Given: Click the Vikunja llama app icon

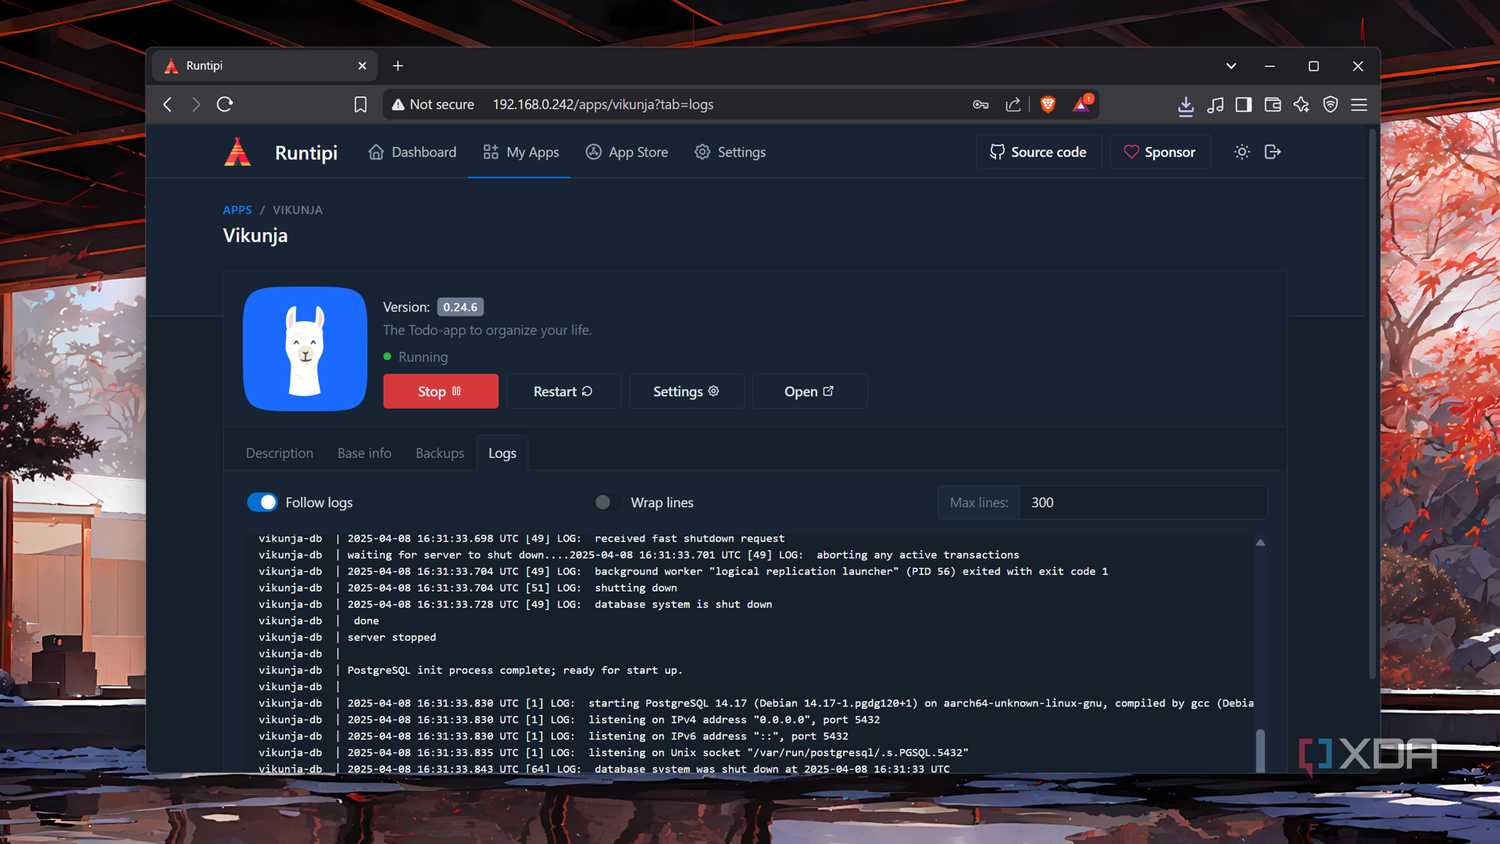Looking at the screenshot, I should pos(305,349).
